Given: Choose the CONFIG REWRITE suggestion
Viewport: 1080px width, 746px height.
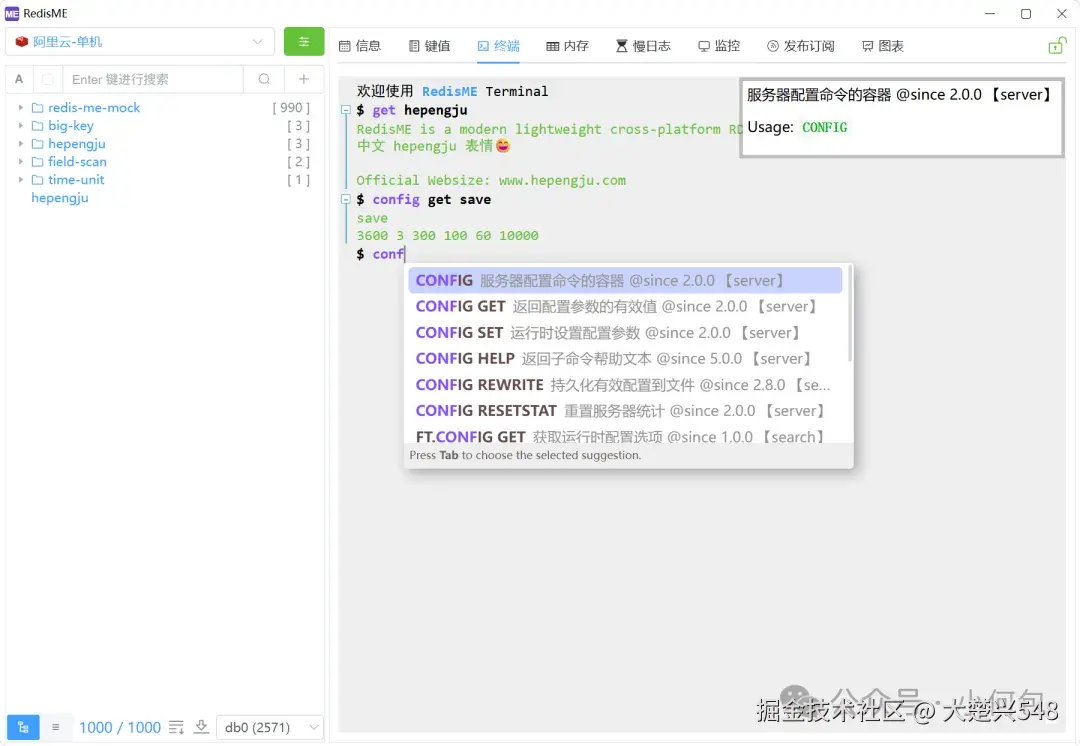Looking at the screenshot, I should pos(625,385).
